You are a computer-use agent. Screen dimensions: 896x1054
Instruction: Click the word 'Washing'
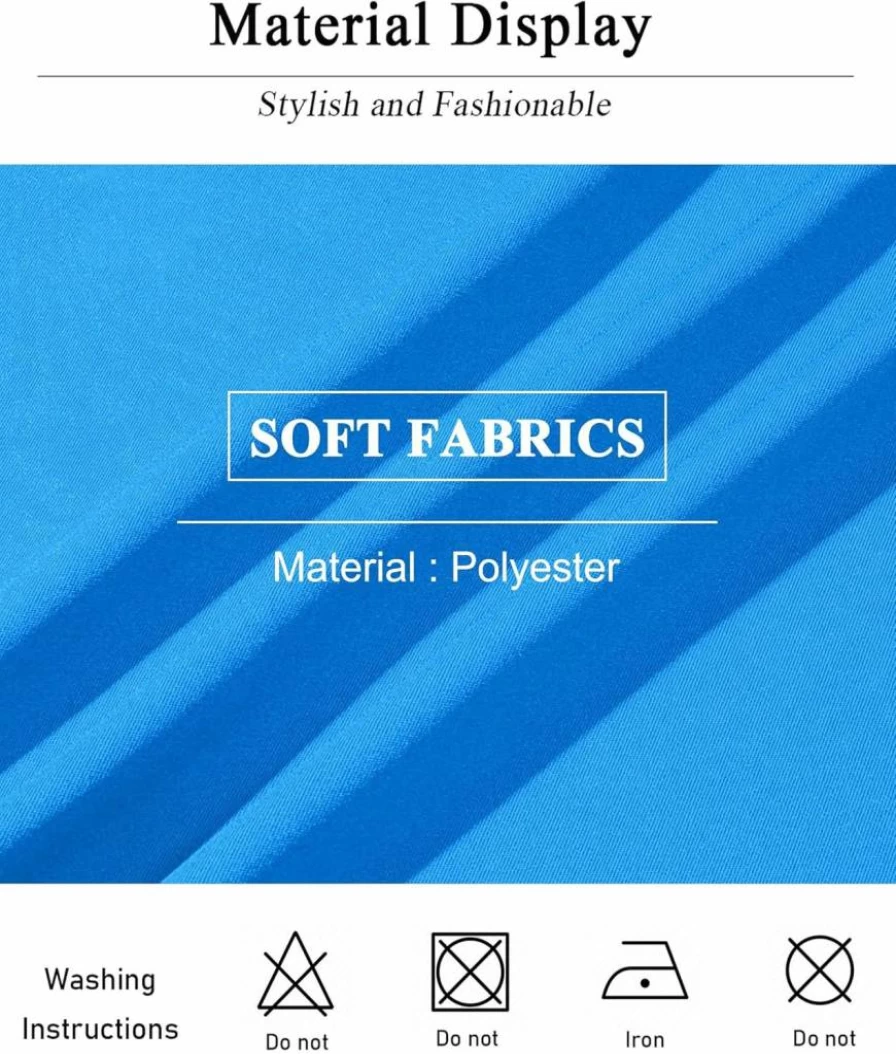point(100,979)
